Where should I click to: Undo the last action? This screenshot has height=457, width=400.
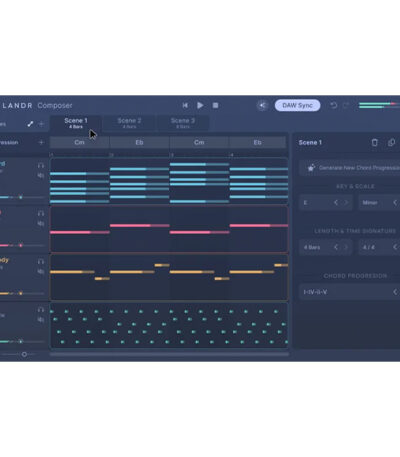(x=333, y=105)
